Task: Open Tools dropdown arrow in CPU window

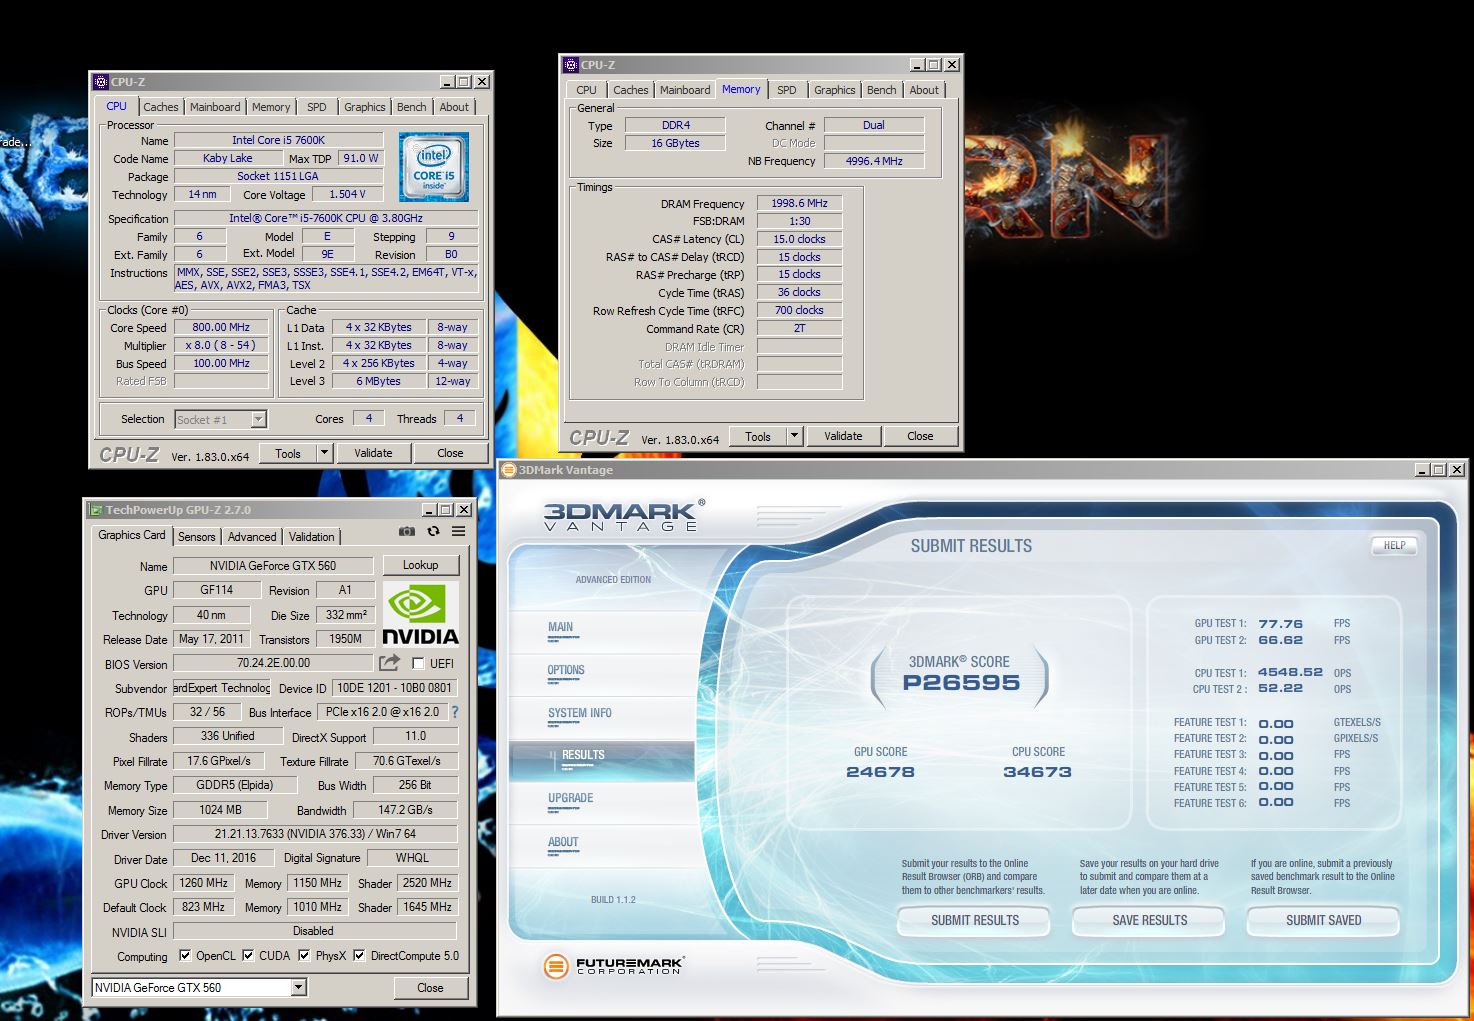Action: (x=324, y=453)
